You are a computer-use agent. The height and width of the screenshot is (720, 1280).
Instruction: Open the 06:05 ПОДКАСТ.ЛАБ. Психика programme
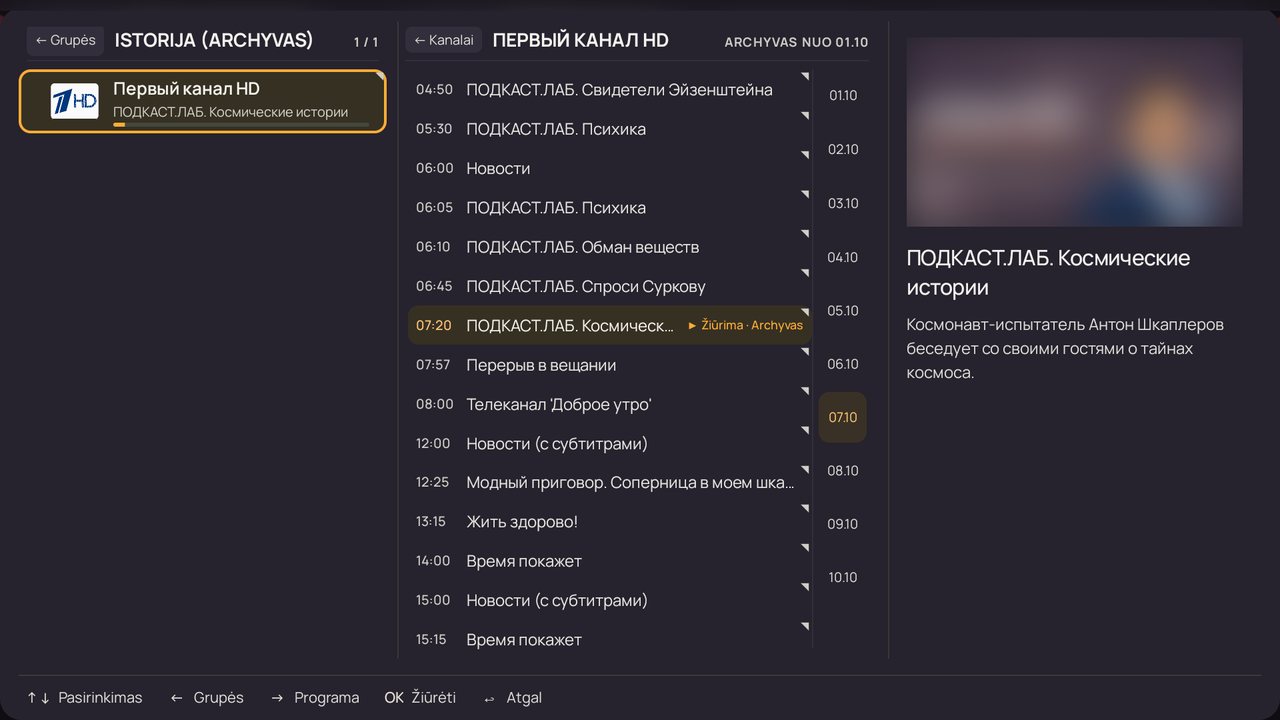[610, 208]
